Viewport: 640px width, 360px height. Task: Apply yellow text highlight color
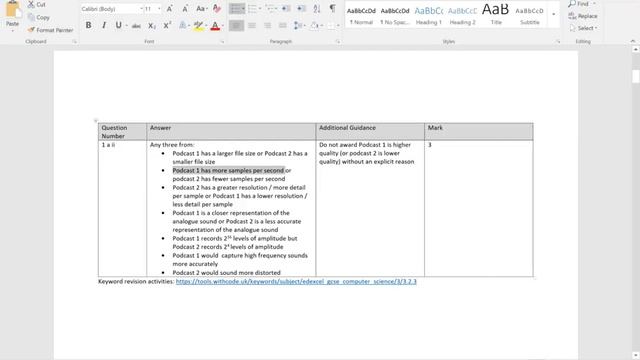point(198,26)
